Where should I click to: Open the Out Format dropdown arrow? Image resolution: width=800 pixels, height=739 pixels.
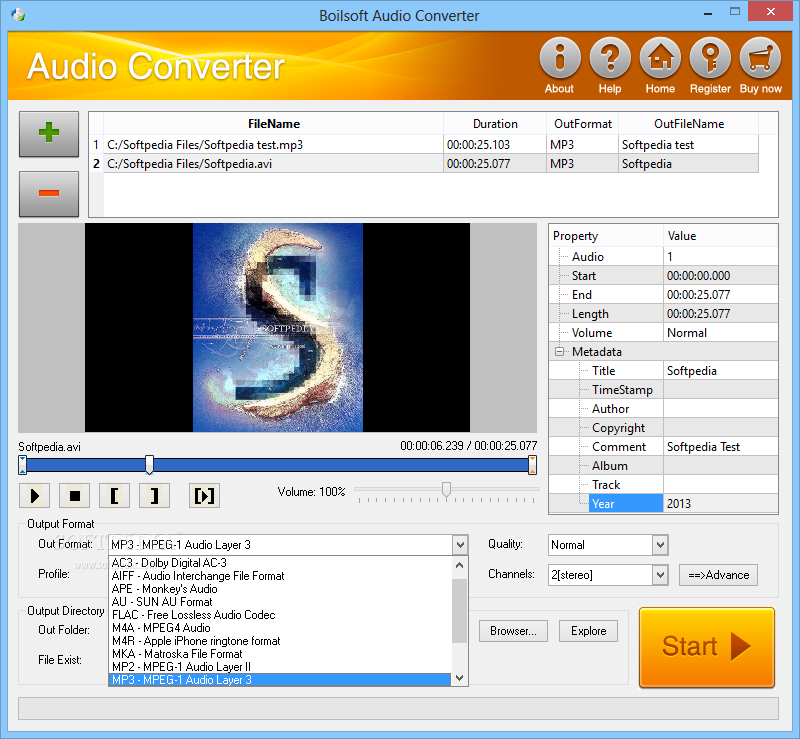point(460,545)
